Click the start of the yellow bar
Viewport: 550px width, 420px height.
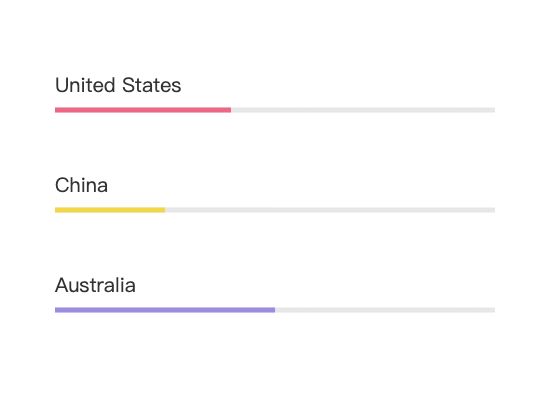(56, 210)
